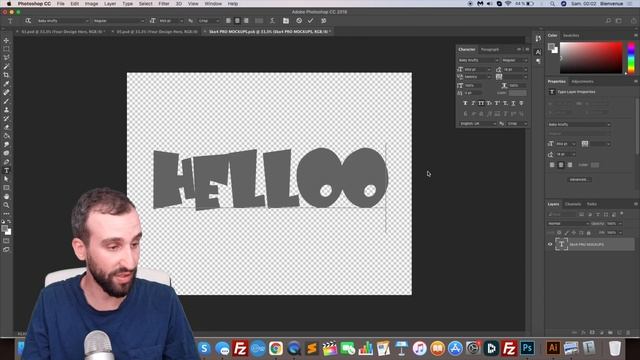Image resolution: width=640 pixels, height=360 pixels.
Task: Click the 3D text icon in options bar
Action: (324, 20)
